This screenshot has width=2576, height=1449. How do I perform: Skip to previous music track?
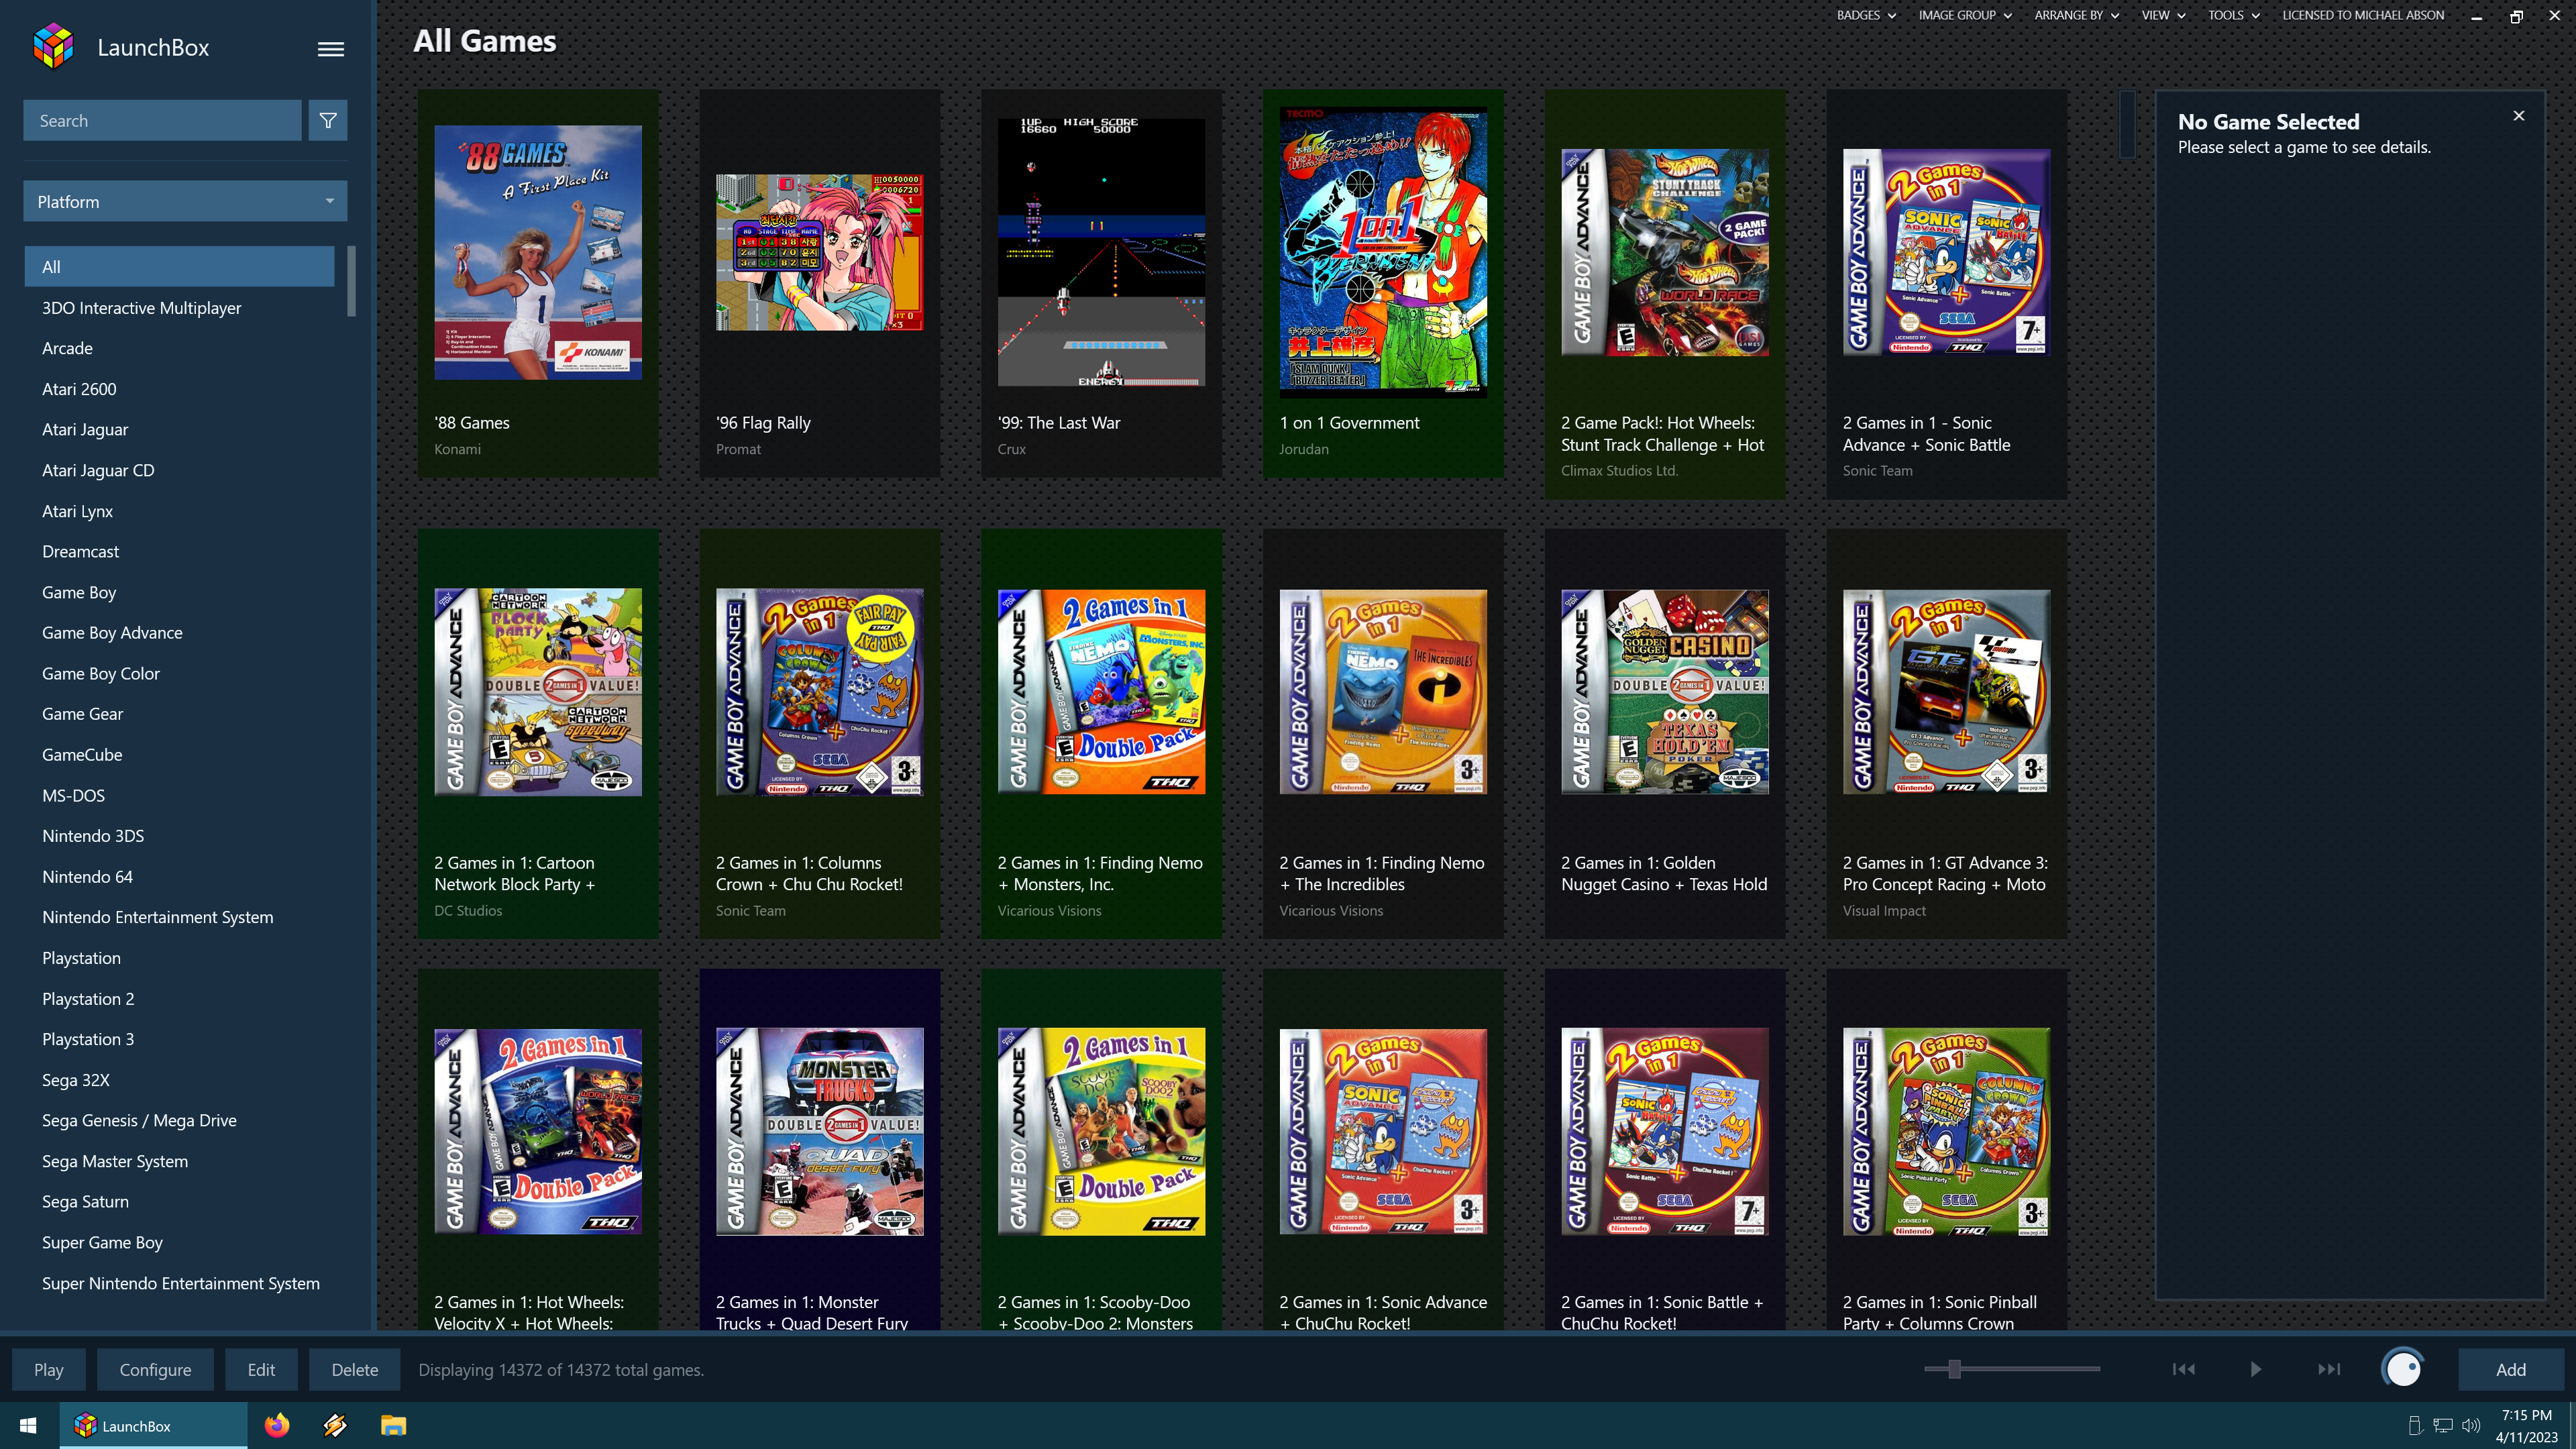pos(2183,1369)
